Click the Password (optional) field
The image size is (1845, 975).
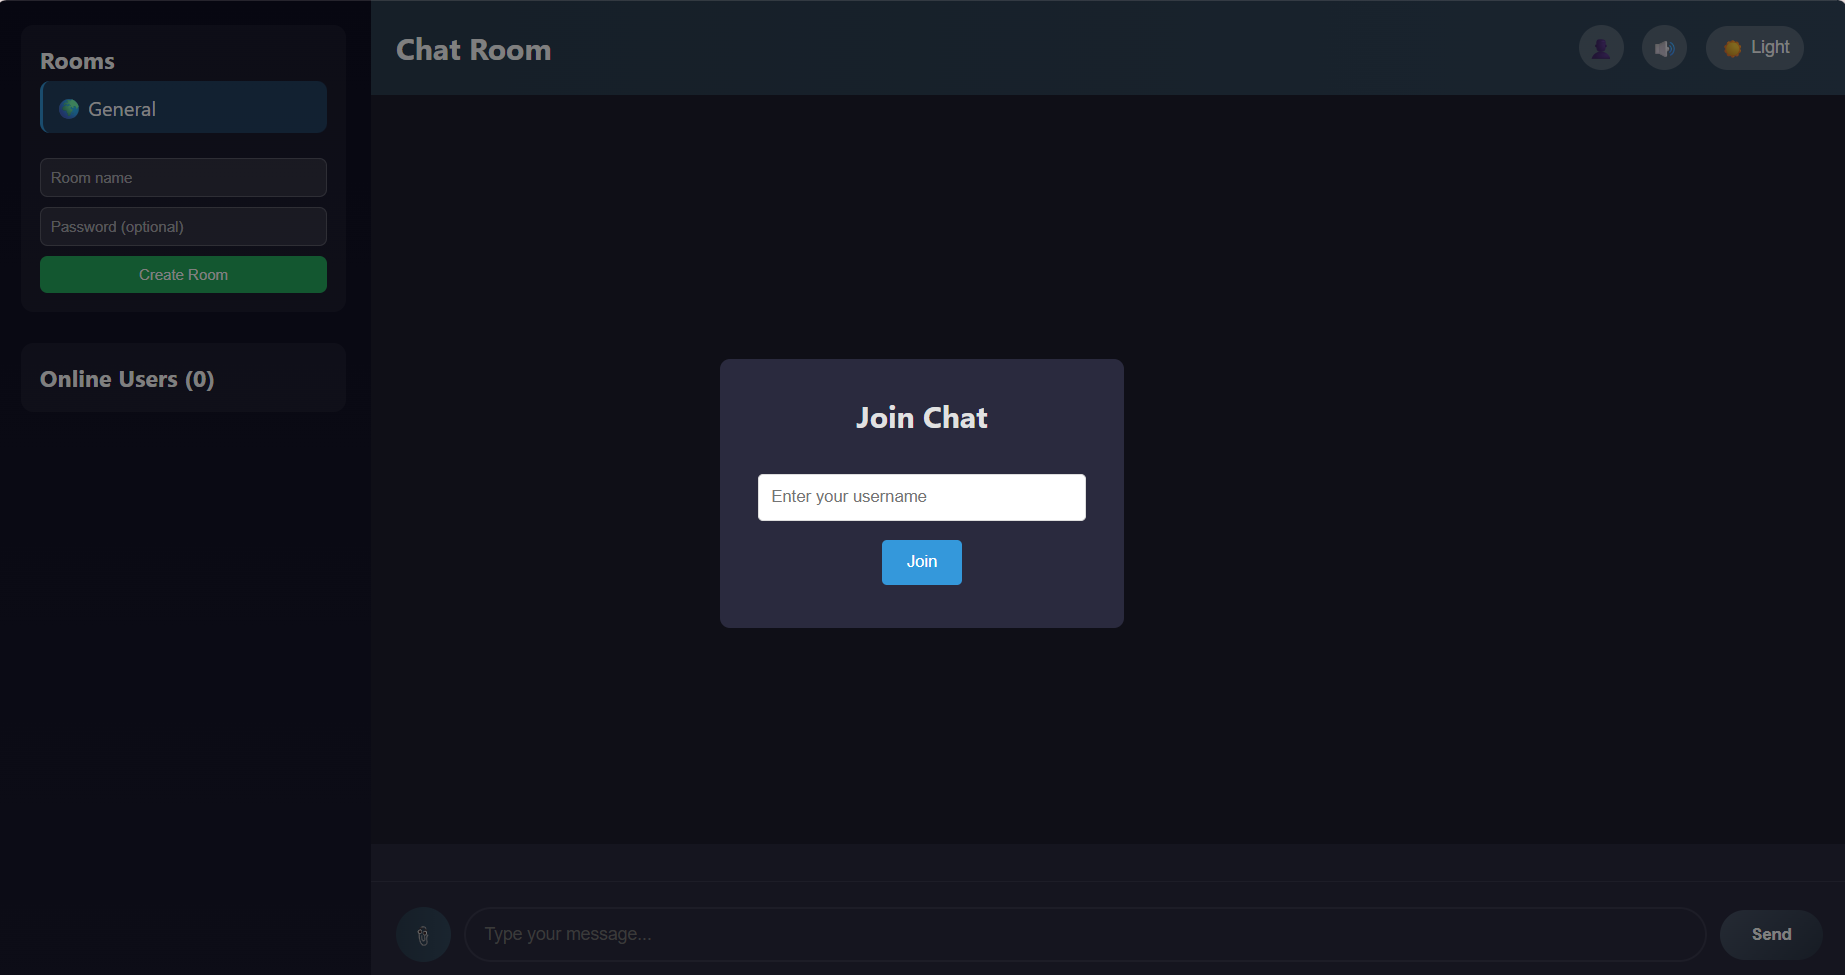pos(183,227)
